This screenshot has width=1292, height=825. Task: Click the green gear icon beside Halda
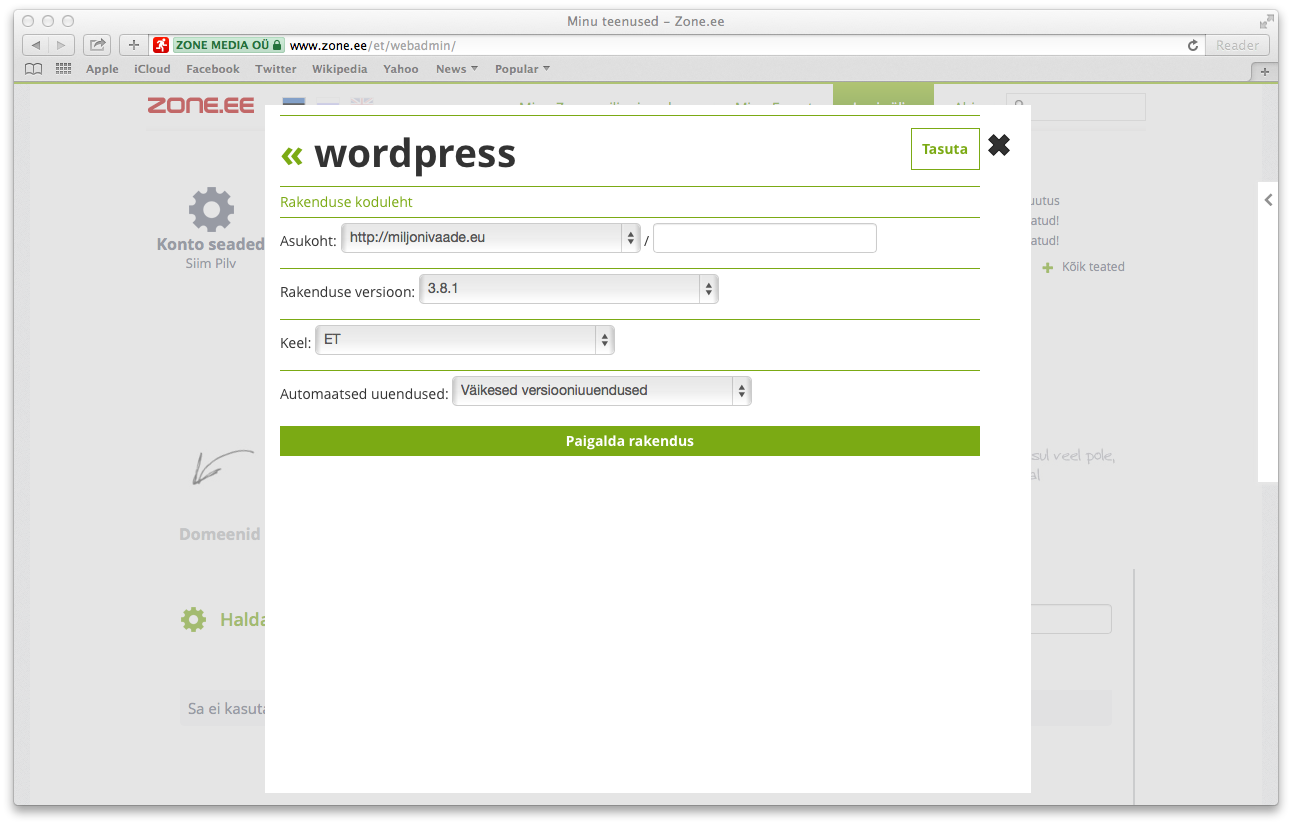193,619
